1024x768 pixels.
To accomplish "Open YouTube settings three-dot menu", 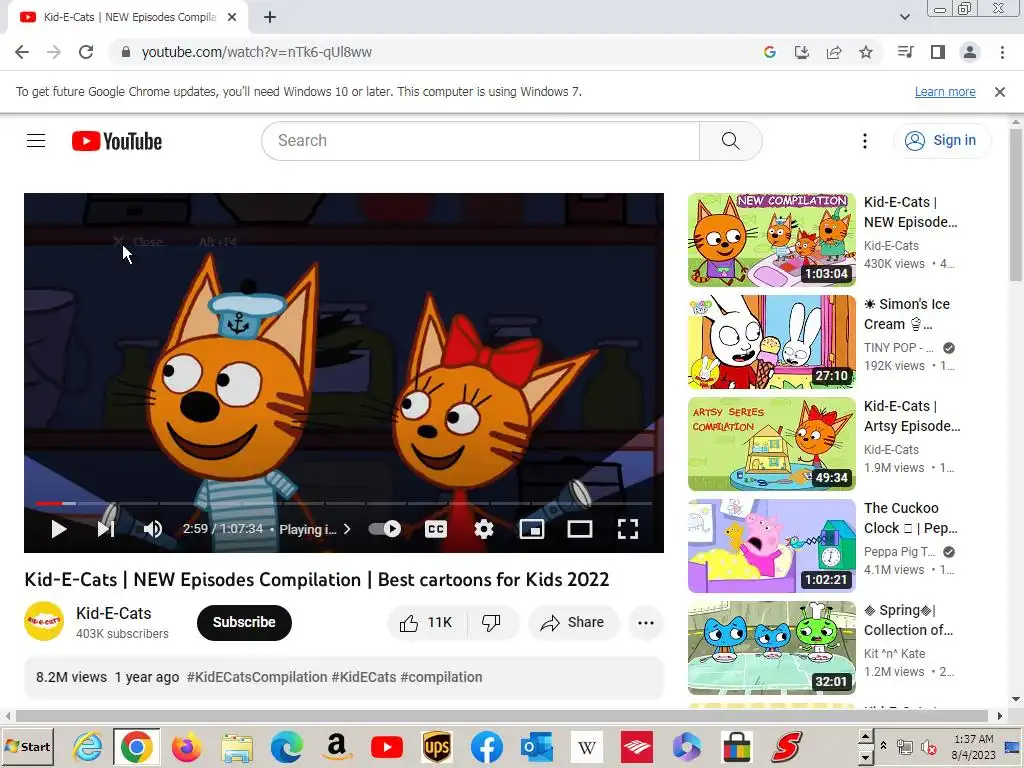I will point(865,140).
